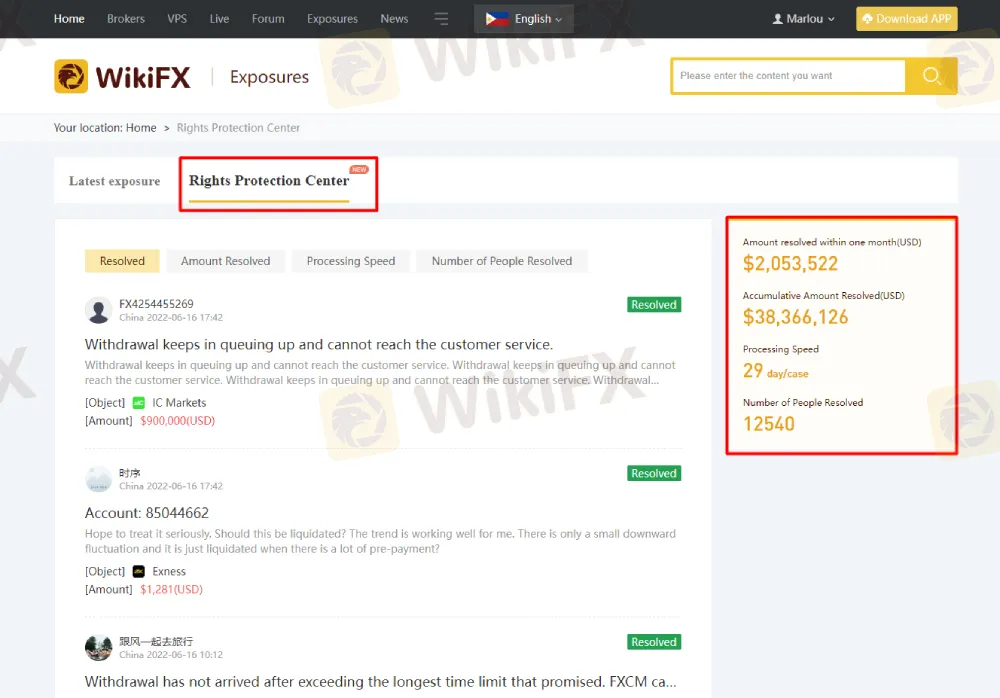Open Forum in the top navigation
This screenshot has width=1000, height=698.
268,19
